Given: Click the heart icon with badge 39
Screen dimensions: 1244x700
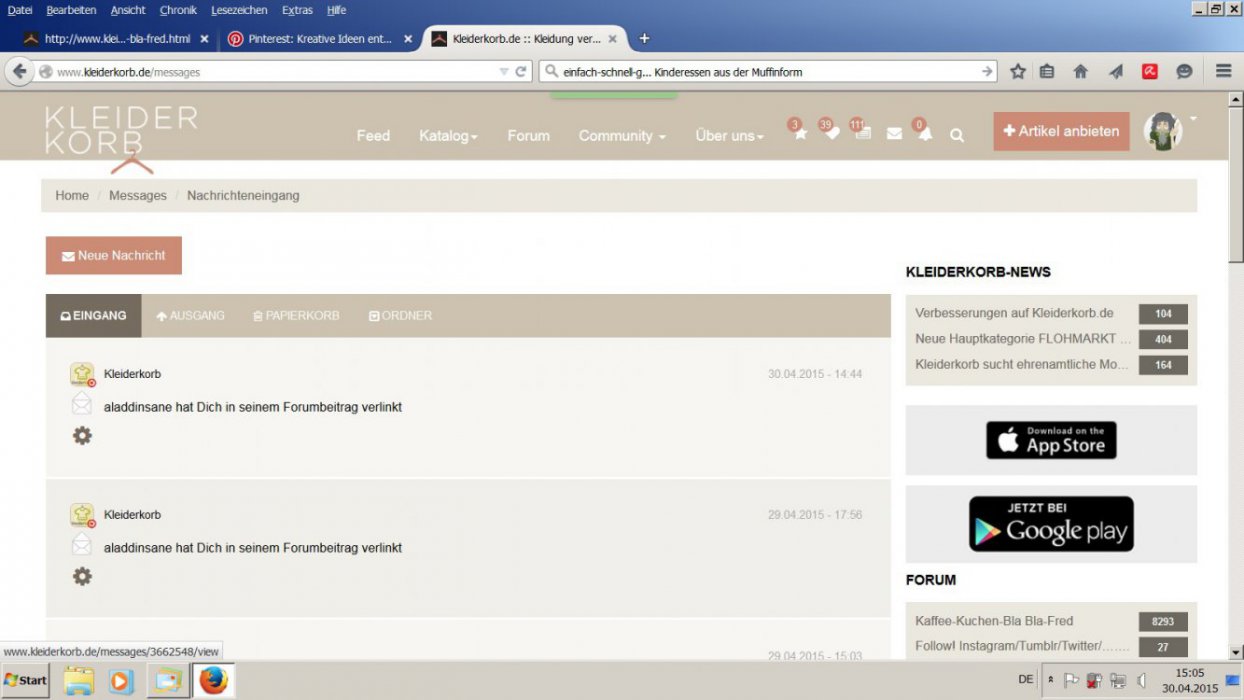Looking at the screenshot, I should pos(831,135).
